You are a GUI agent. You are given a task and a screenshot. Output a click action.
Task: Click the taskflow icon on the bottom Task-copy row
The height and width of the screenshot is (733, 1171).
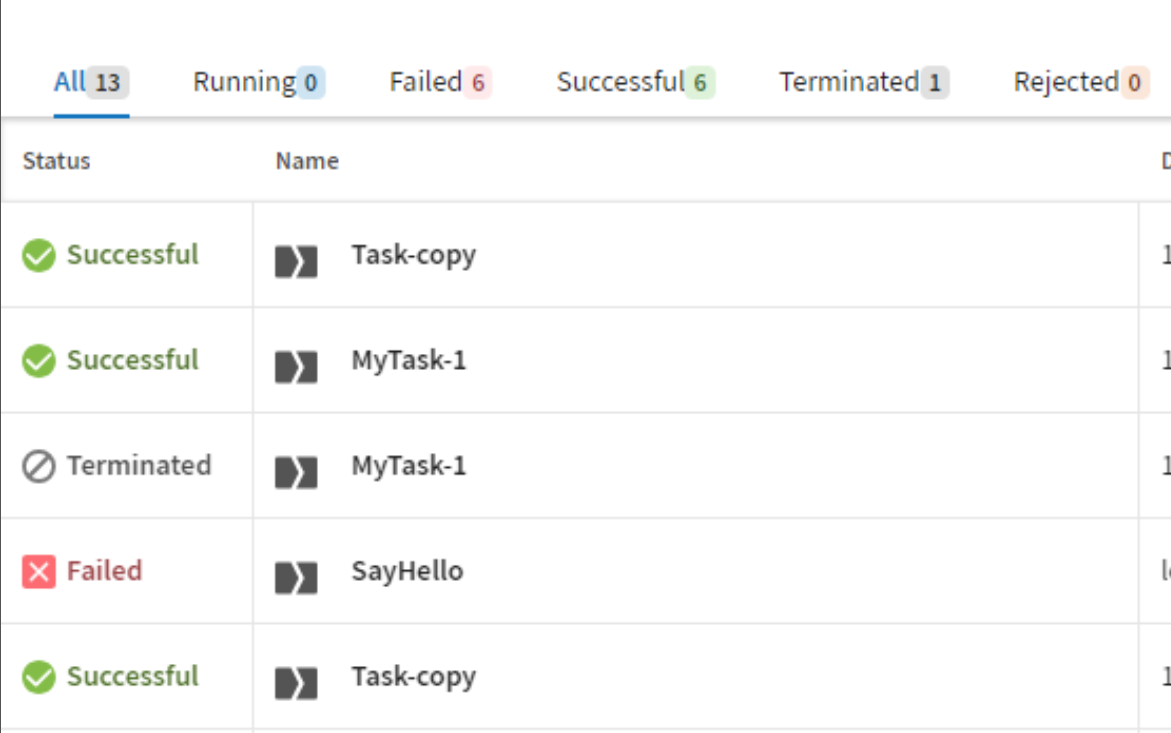click(293, 676)
